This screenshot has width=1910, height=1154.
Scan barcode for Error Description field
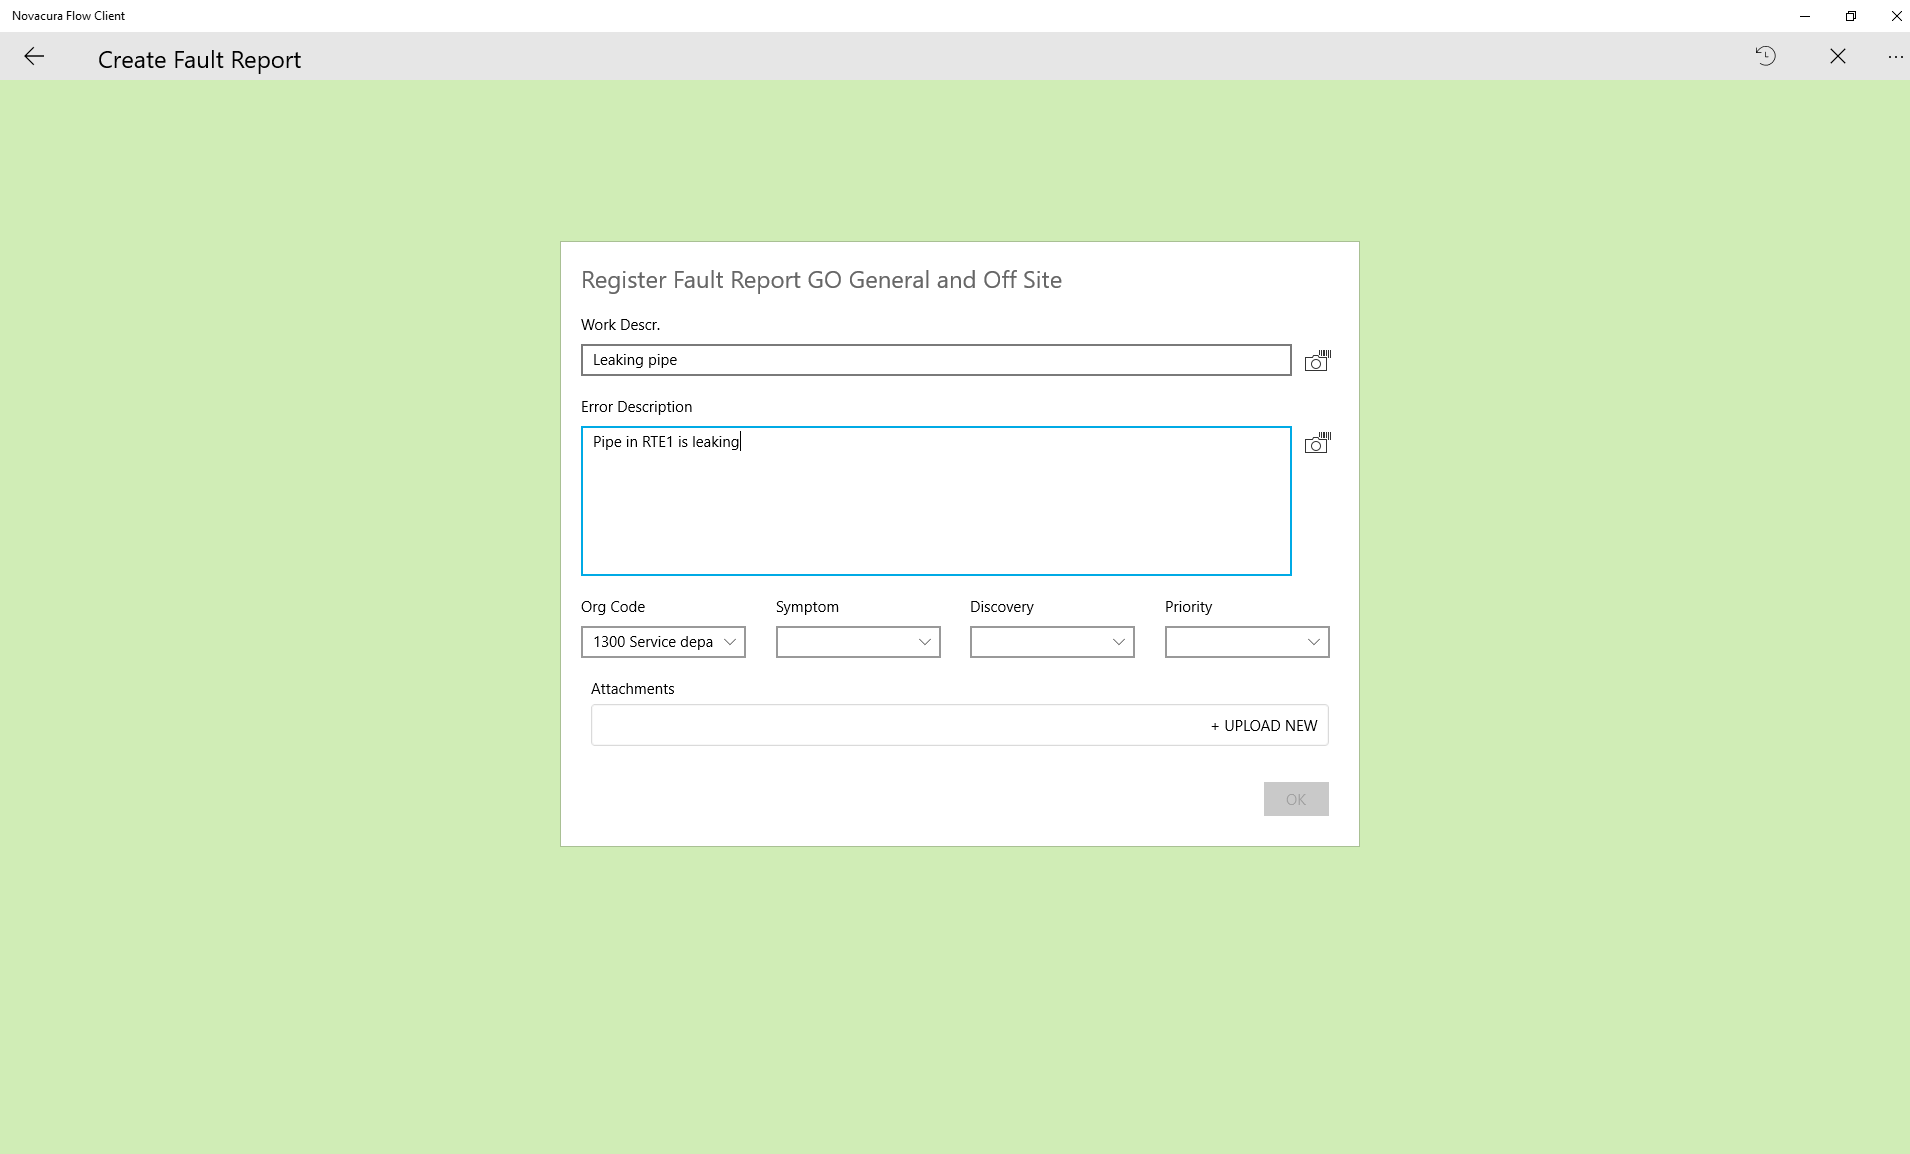click(1318, 442)
